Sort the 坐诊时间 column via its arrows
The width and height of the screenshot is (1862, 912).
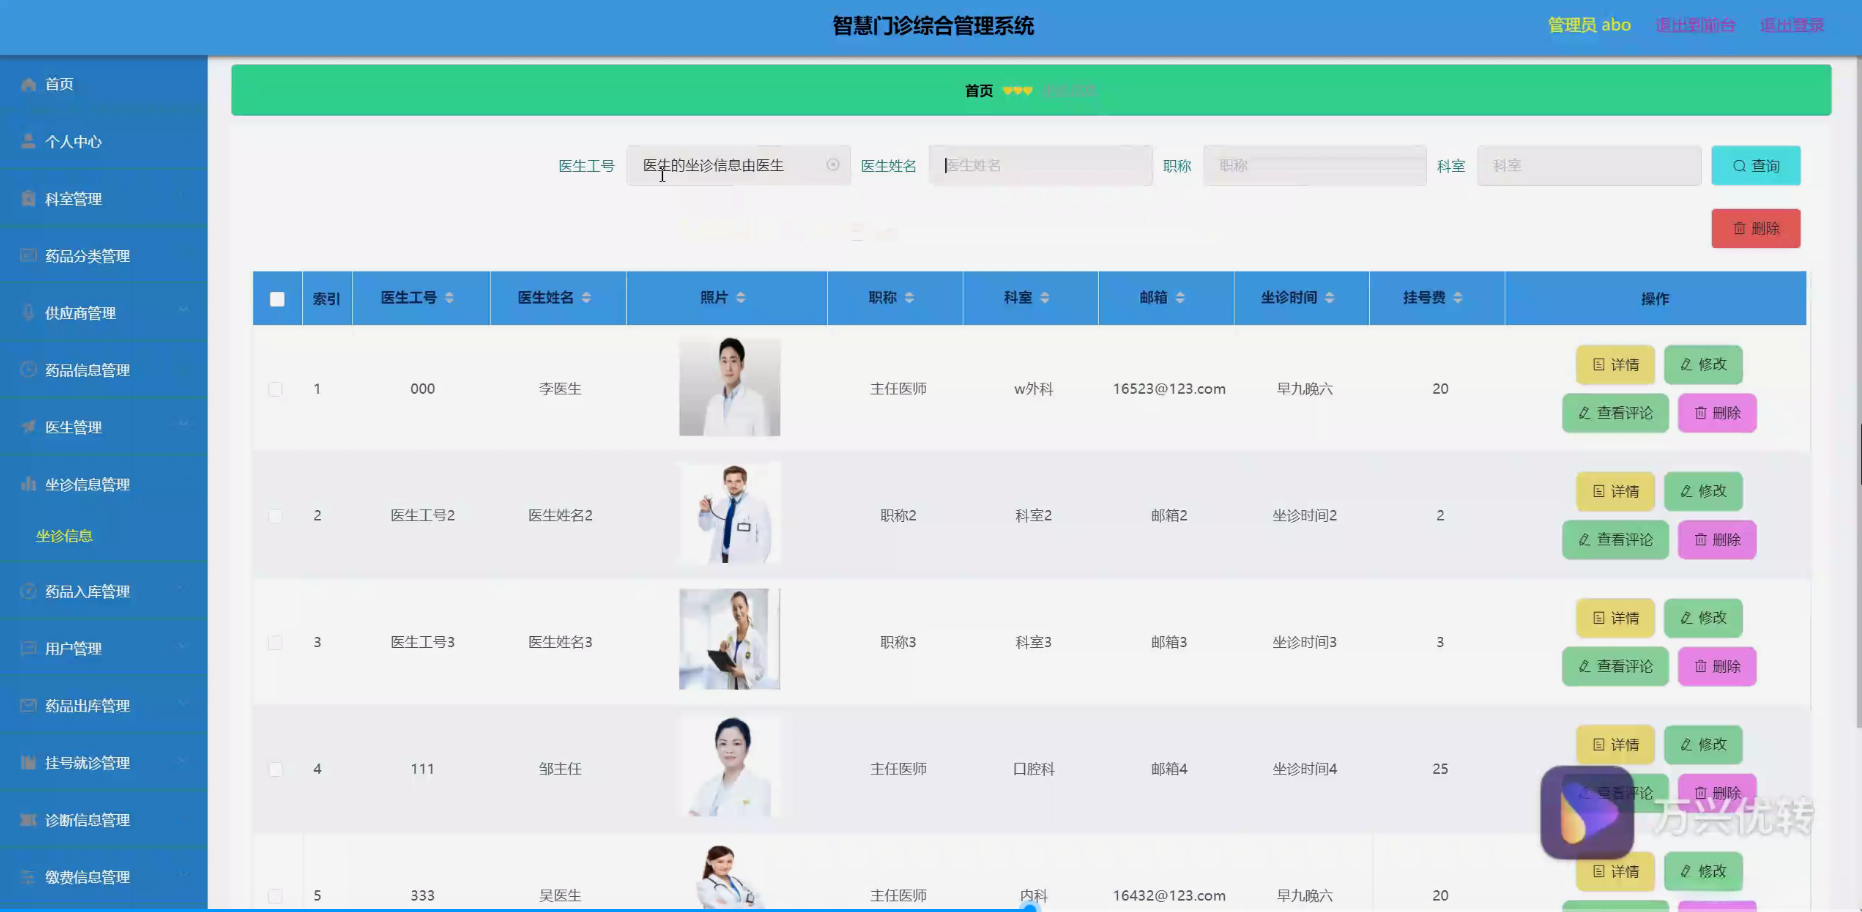click(1330, 298)
